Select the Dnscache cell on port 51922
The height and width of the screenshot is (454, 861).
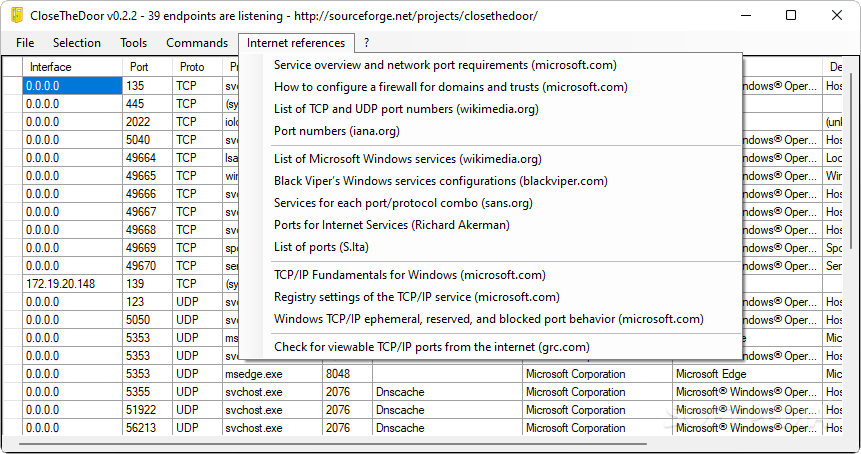(447, 410)
